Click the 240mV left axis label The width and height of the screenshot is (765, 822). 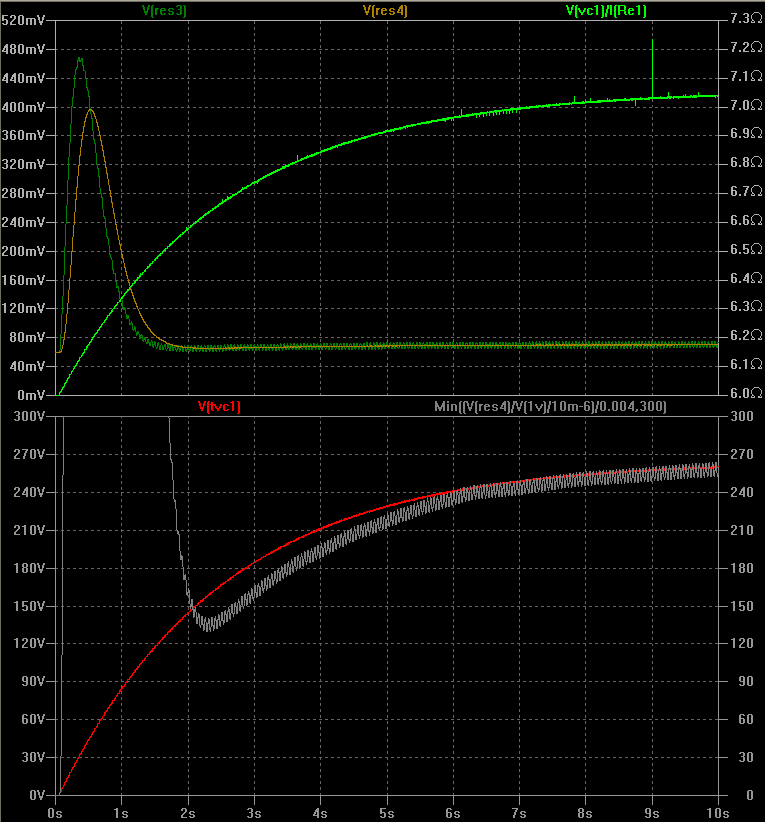pos(23,222)
